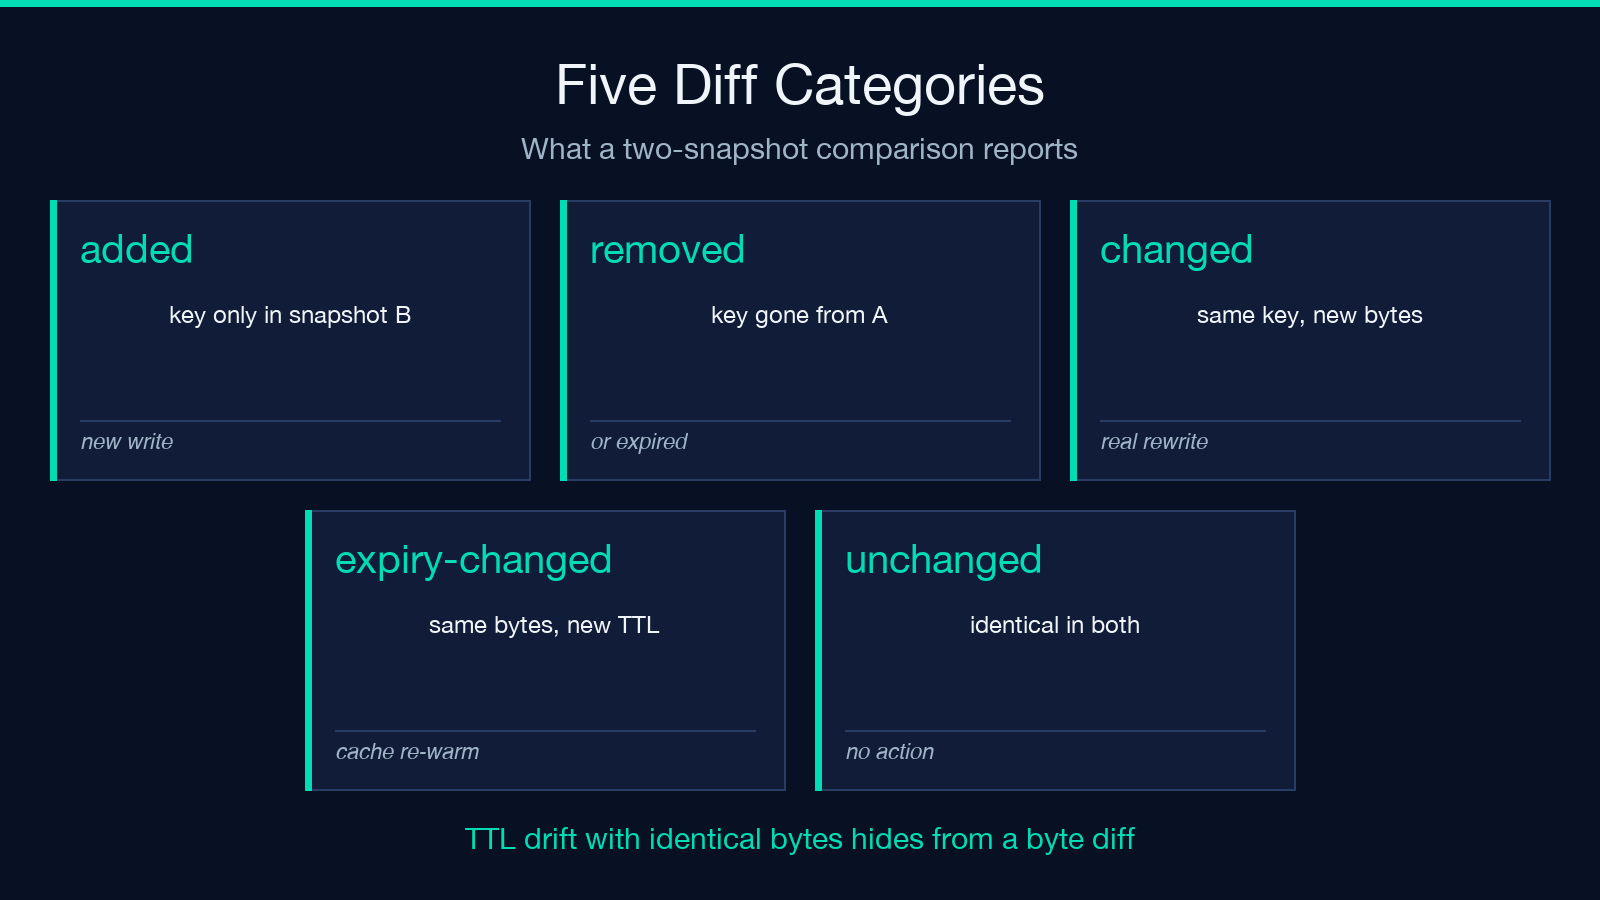Viewport: 1600px width, 900px height.
Task: Select the text 'key only in snapshot B'
Action: 290,315
